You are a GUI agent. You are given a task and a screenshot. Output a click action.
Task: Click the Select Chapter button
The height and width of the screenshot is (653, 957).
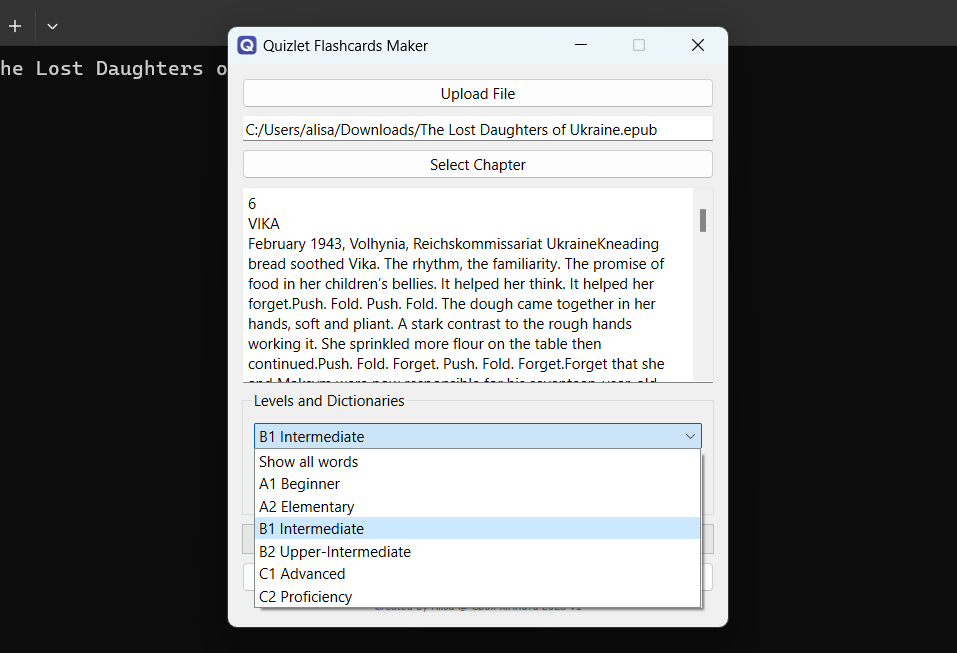[477, 165]
